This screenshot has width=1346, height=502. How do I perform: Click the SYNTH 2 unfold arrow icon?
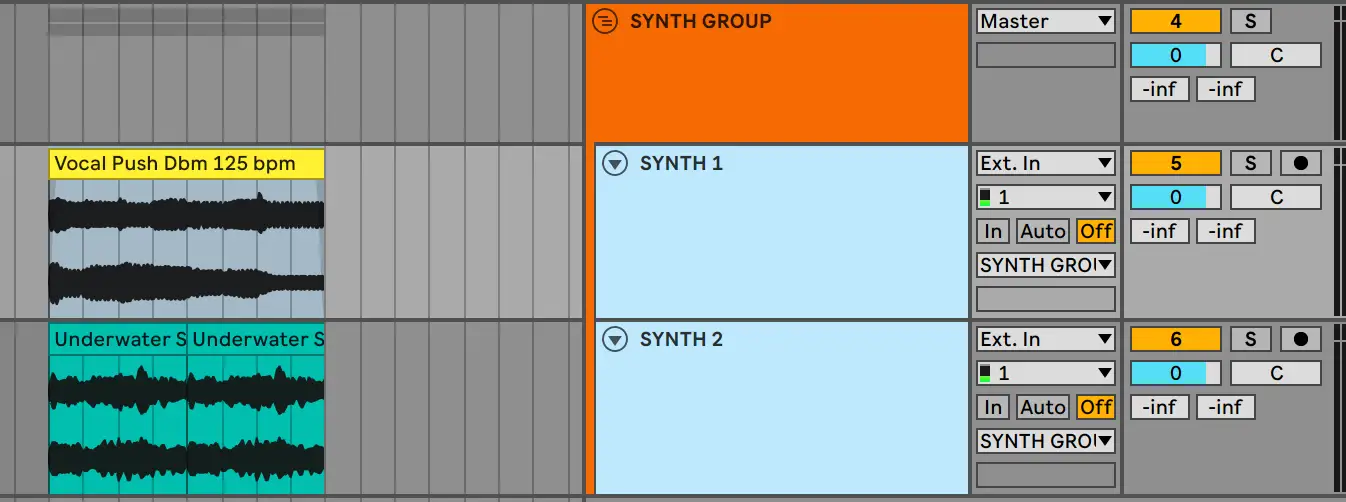[x=614, y=340]
